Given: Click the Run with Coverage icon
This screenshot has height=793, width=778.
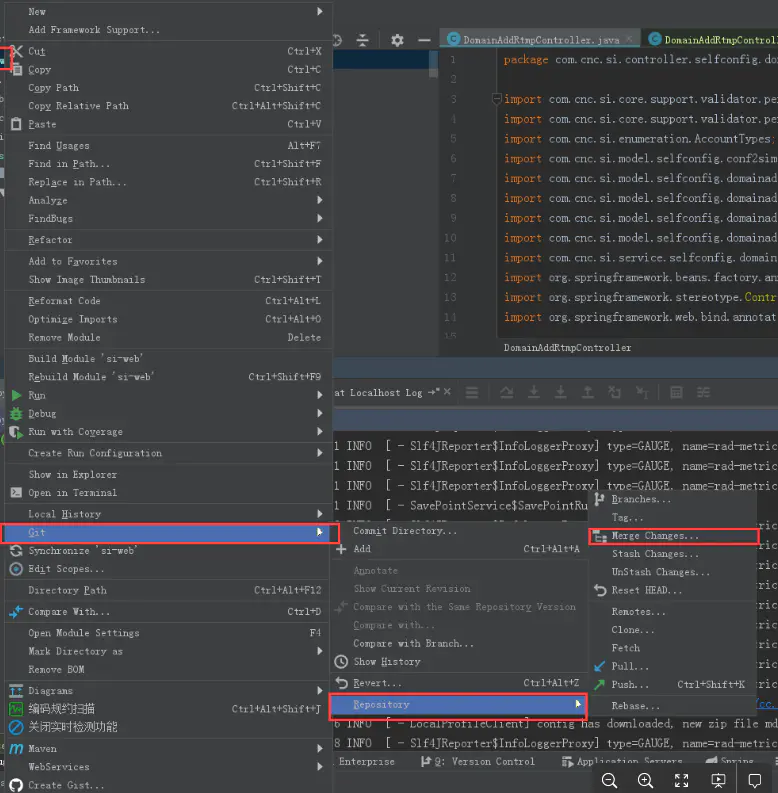Looking at the screenshot, I should (x=16, y=432).
